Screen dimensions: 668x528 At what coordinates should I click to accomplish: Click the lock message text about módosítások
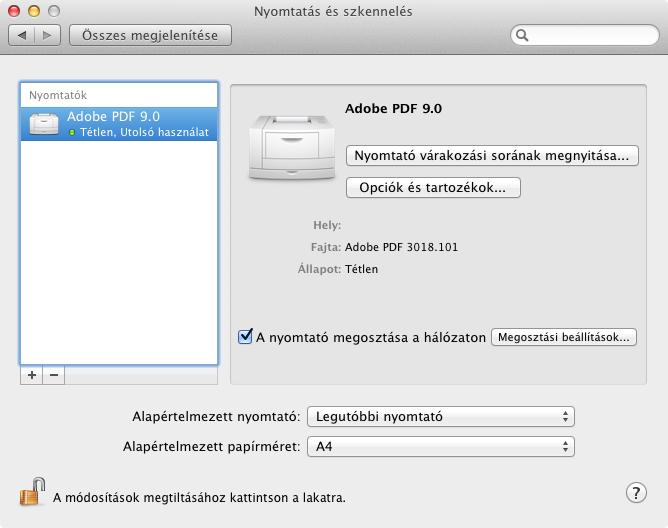tap(199, 497)
